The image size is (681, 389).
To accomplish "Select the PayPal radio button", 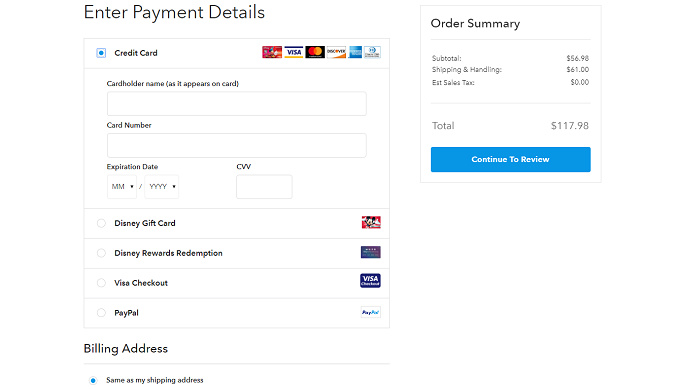I will tap(101, 313).
